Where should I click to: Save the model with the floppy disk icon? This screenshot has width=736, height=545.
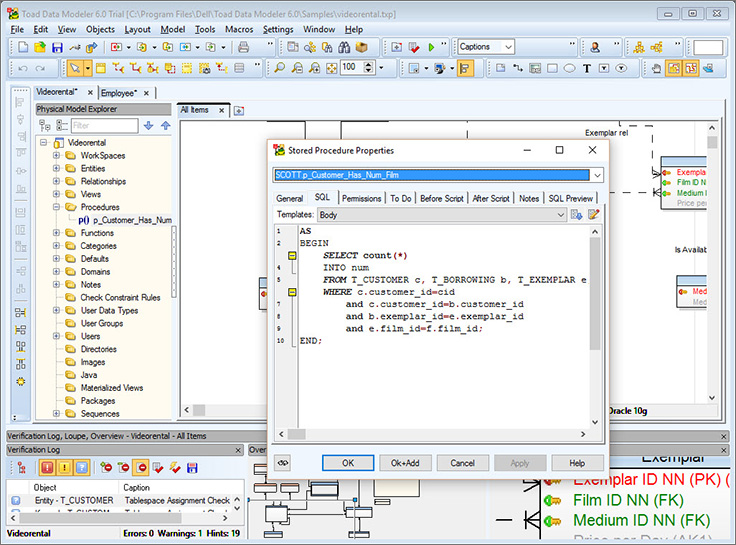pyautogui.click(x=57, y=47)
